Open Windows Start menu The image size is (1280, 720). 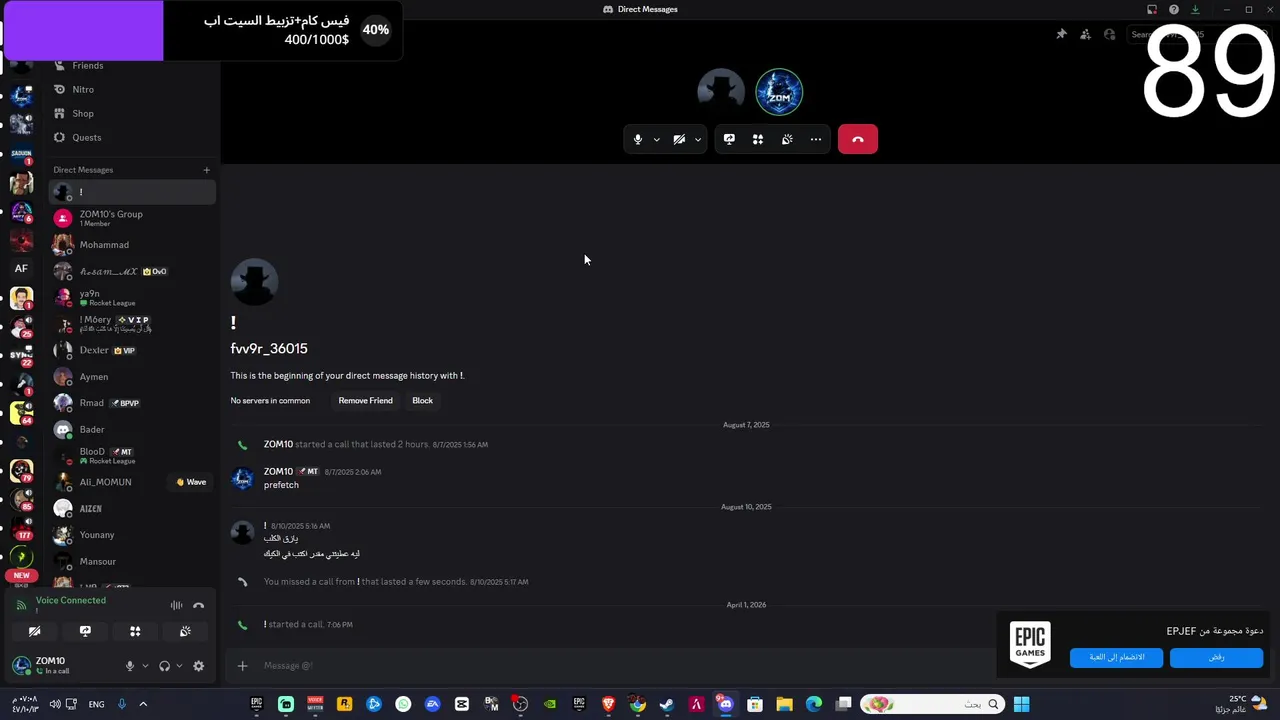[x=1021, y=704]
